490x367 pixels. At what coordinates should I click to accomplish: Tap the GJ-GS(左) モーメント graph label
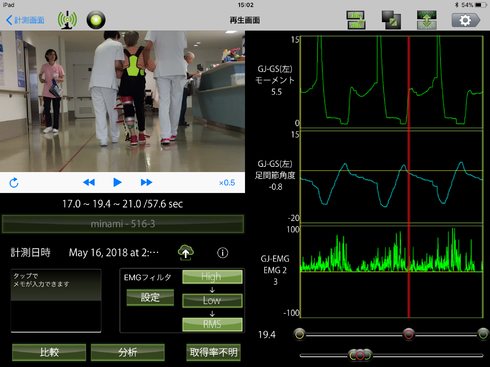tap(275, 80)
